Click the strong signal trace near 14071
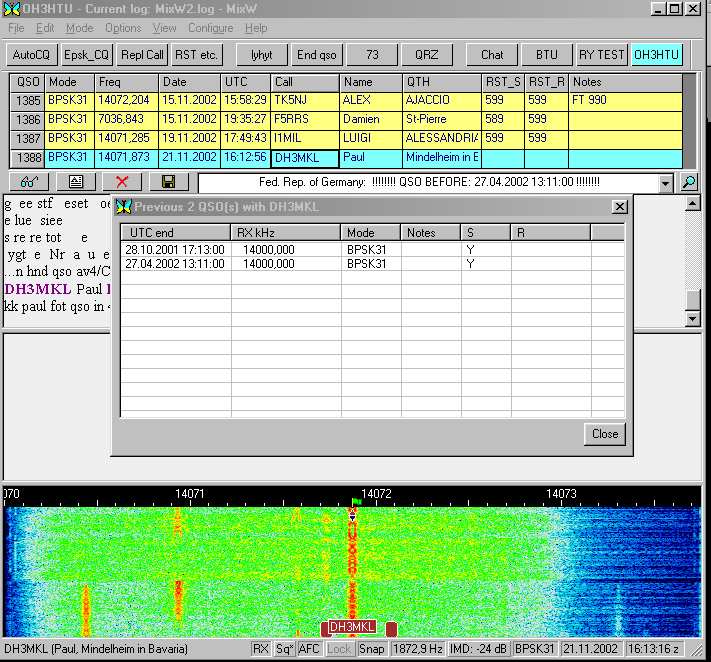The image size is (711, 662). 178,599
